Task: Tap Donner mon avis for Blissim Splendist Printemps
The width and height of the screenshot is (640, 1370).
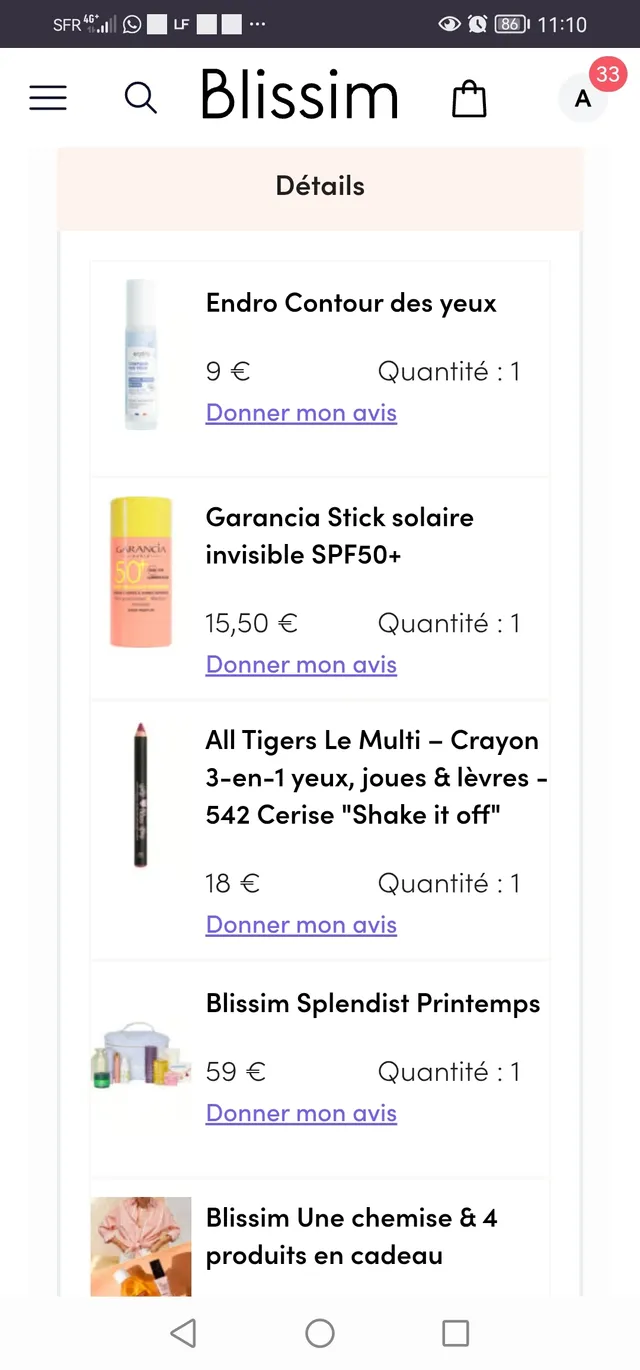Action: tap(301, 1113)
